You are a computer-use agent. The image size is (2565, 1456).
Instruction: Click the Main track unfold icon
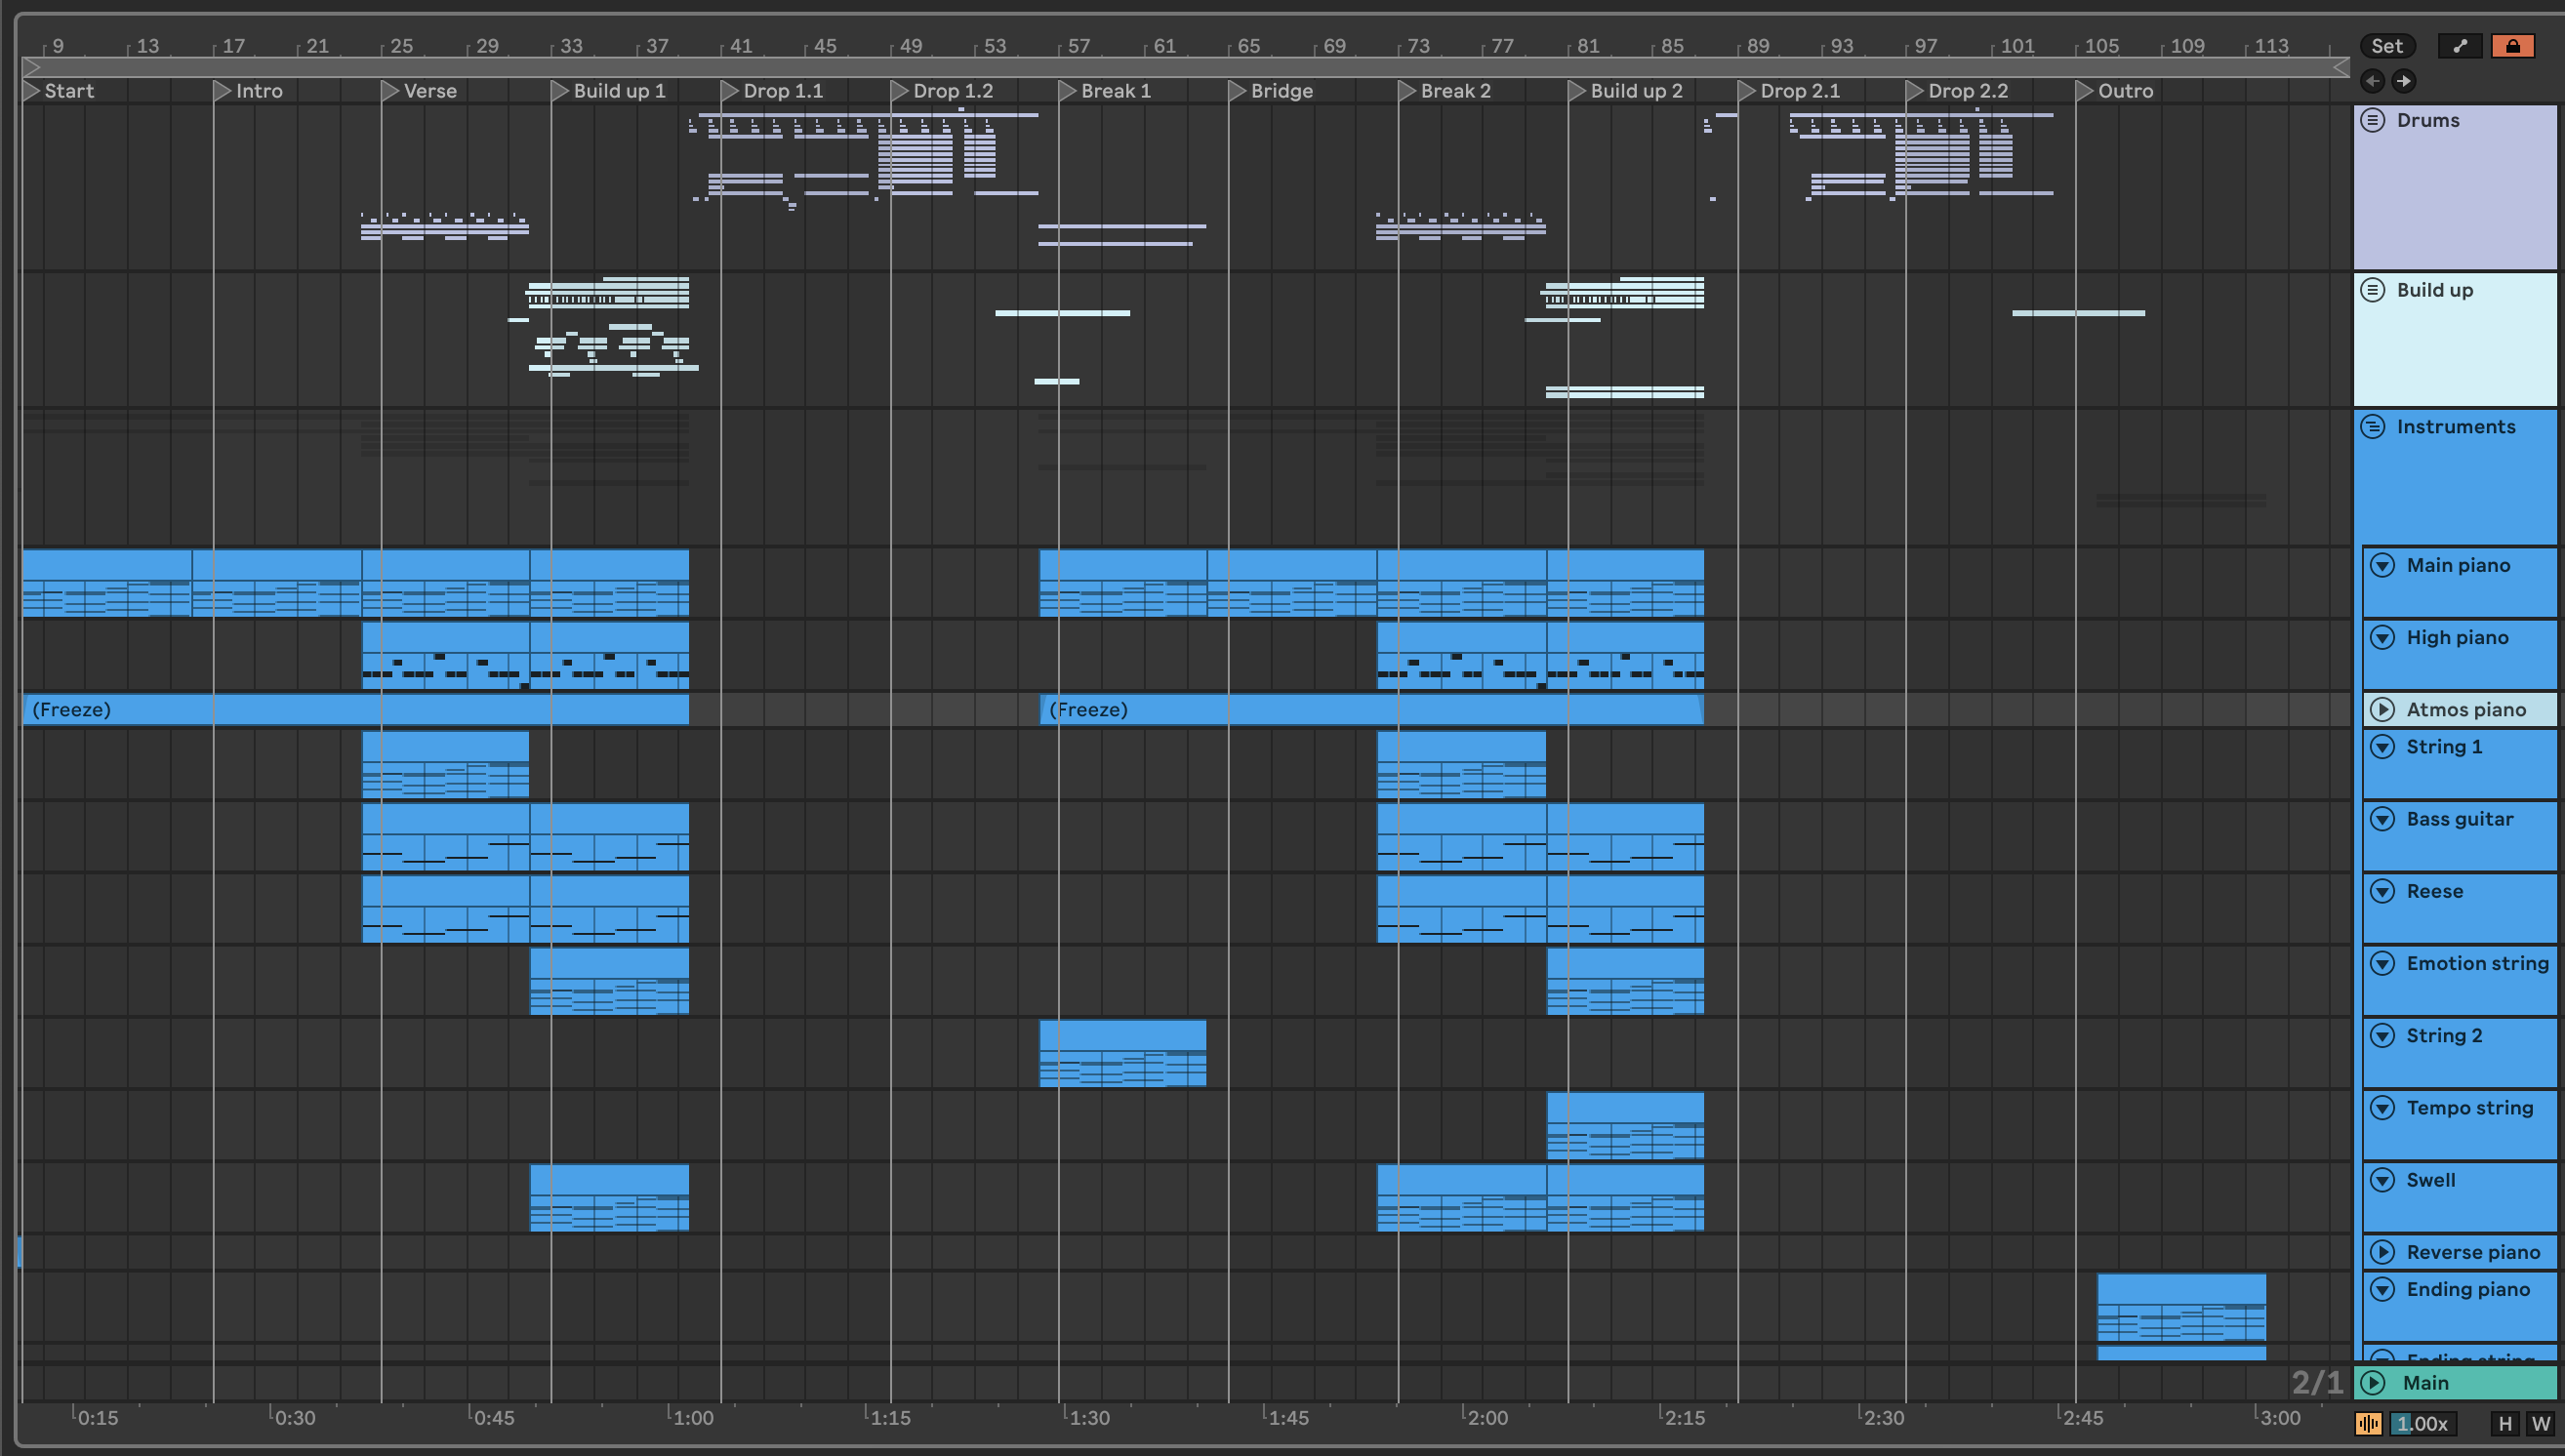pos(2372,1383)
